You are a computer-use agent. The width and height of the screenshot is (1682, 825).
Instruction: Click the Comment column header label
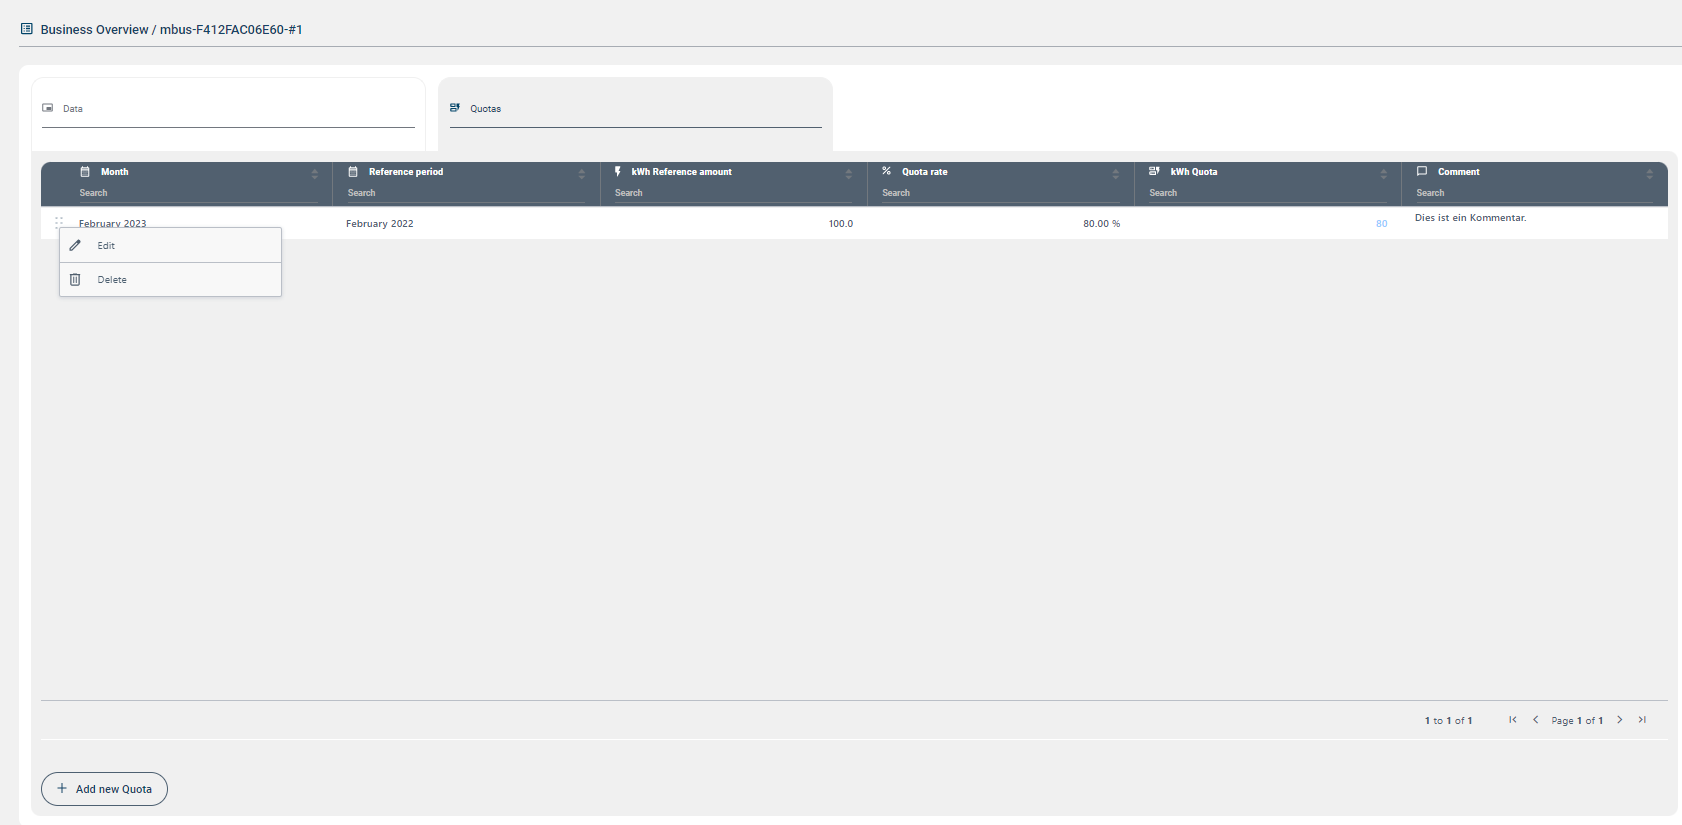tap(1459, 172)
